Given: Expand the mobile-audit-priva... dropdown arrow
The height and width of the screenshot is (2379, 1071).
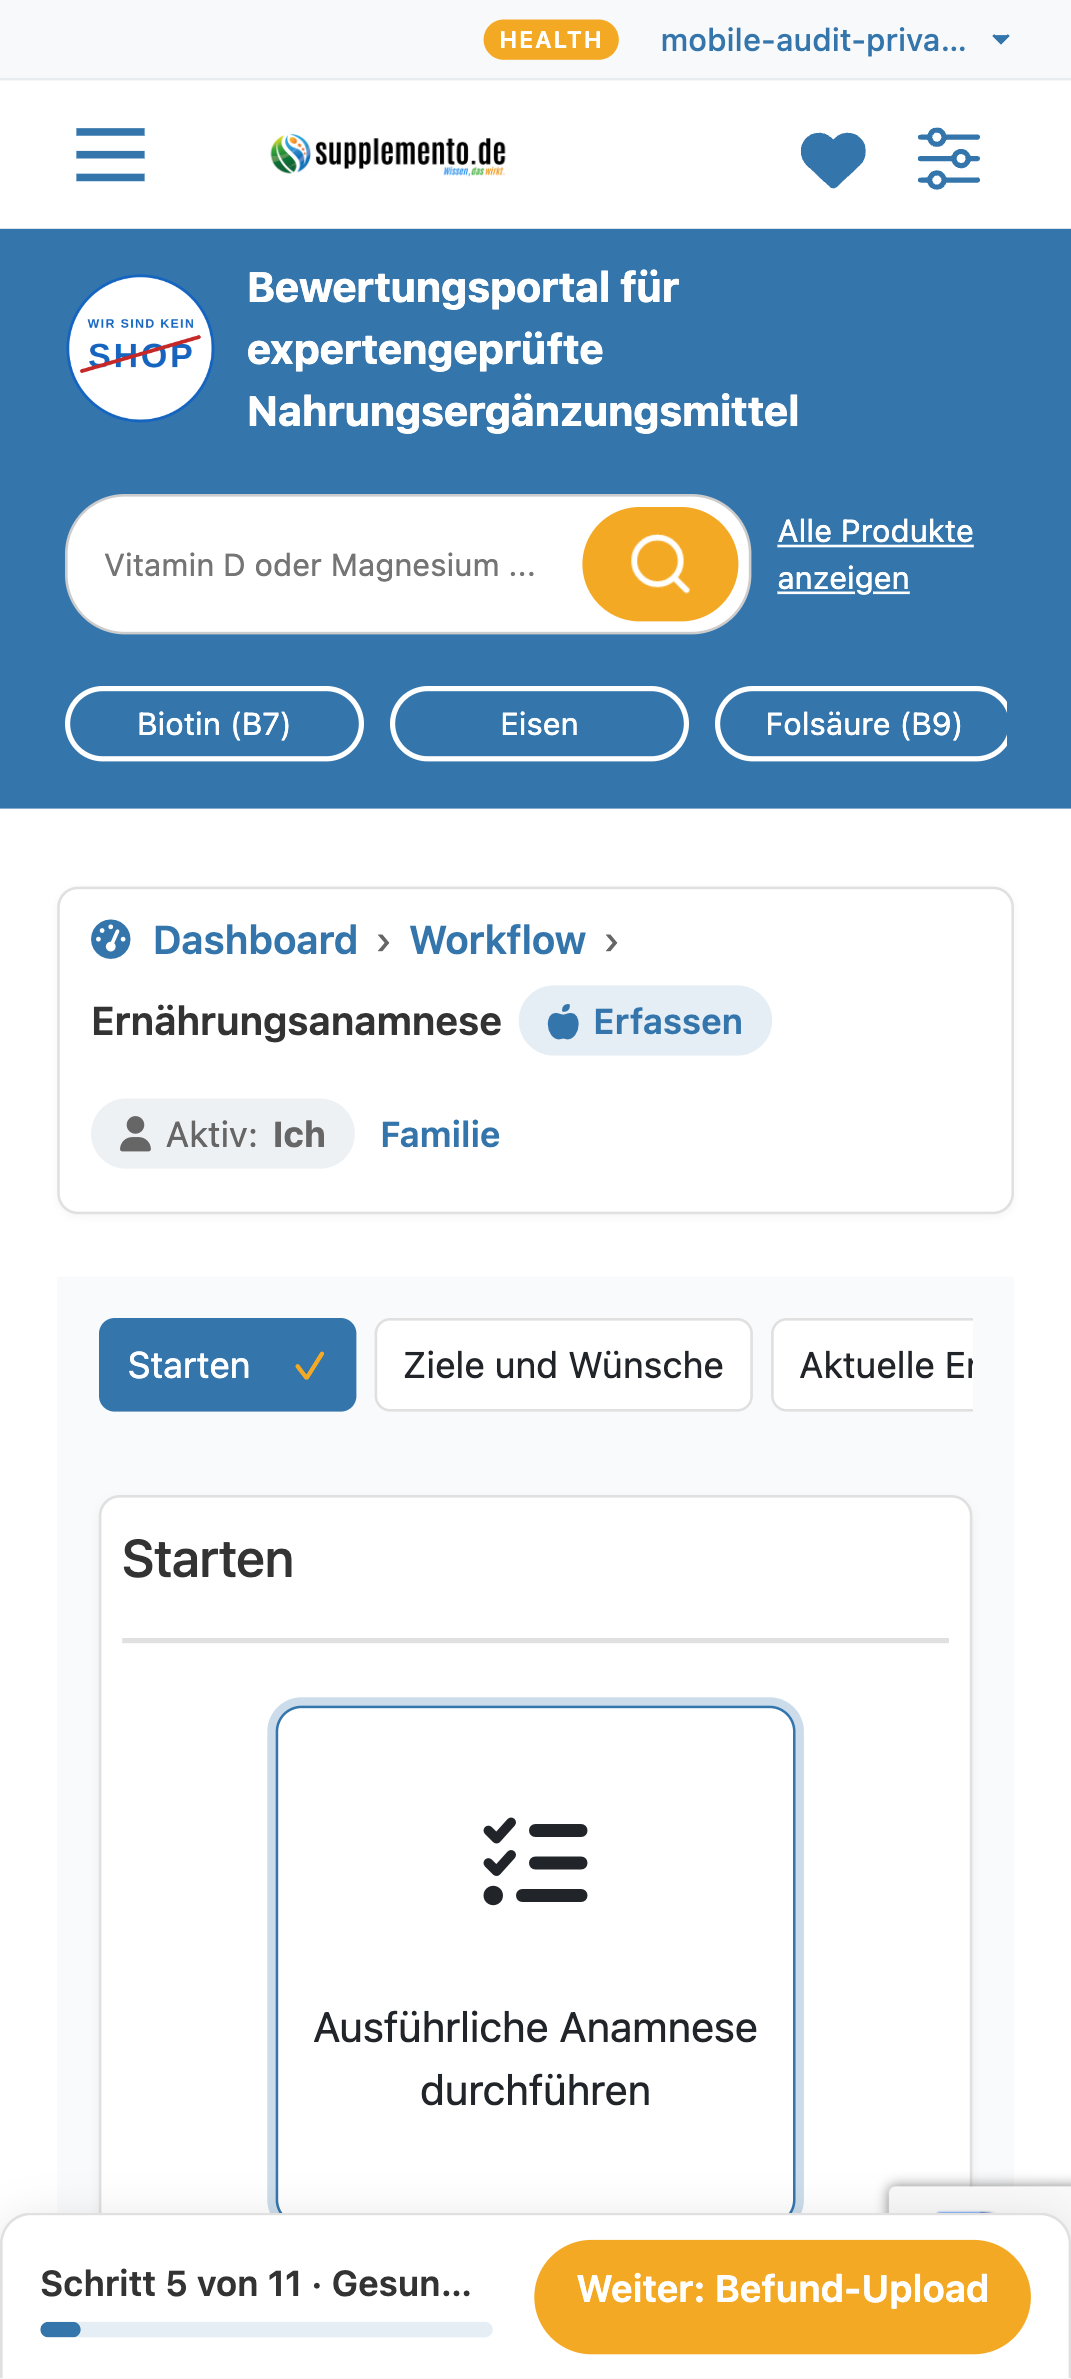Looking at the screenshot, I should pos(1001,40).
